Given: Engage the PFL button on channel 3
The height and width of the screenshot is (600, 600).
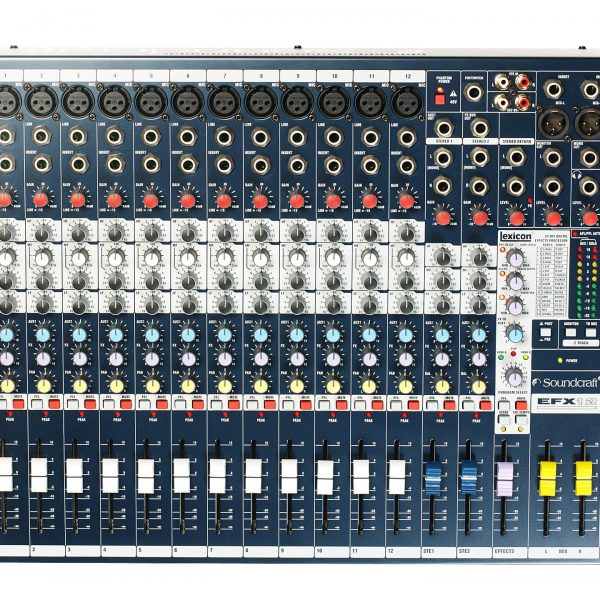Looking at the screenshot, I should [73, 404].
